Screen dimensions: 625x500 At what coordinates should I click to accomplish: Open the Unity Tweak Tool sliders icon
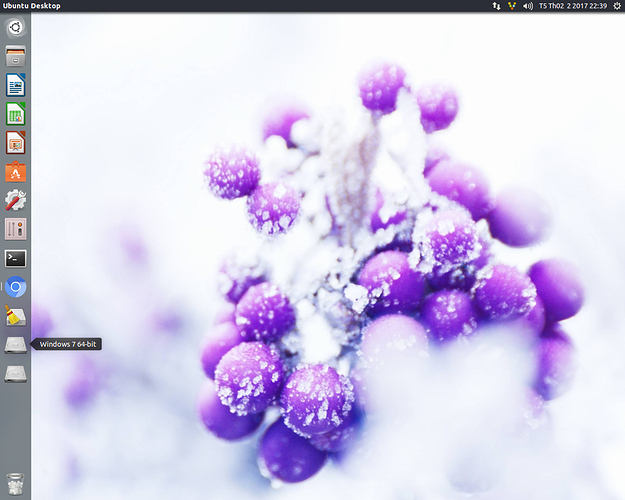[x=16, y=229]
